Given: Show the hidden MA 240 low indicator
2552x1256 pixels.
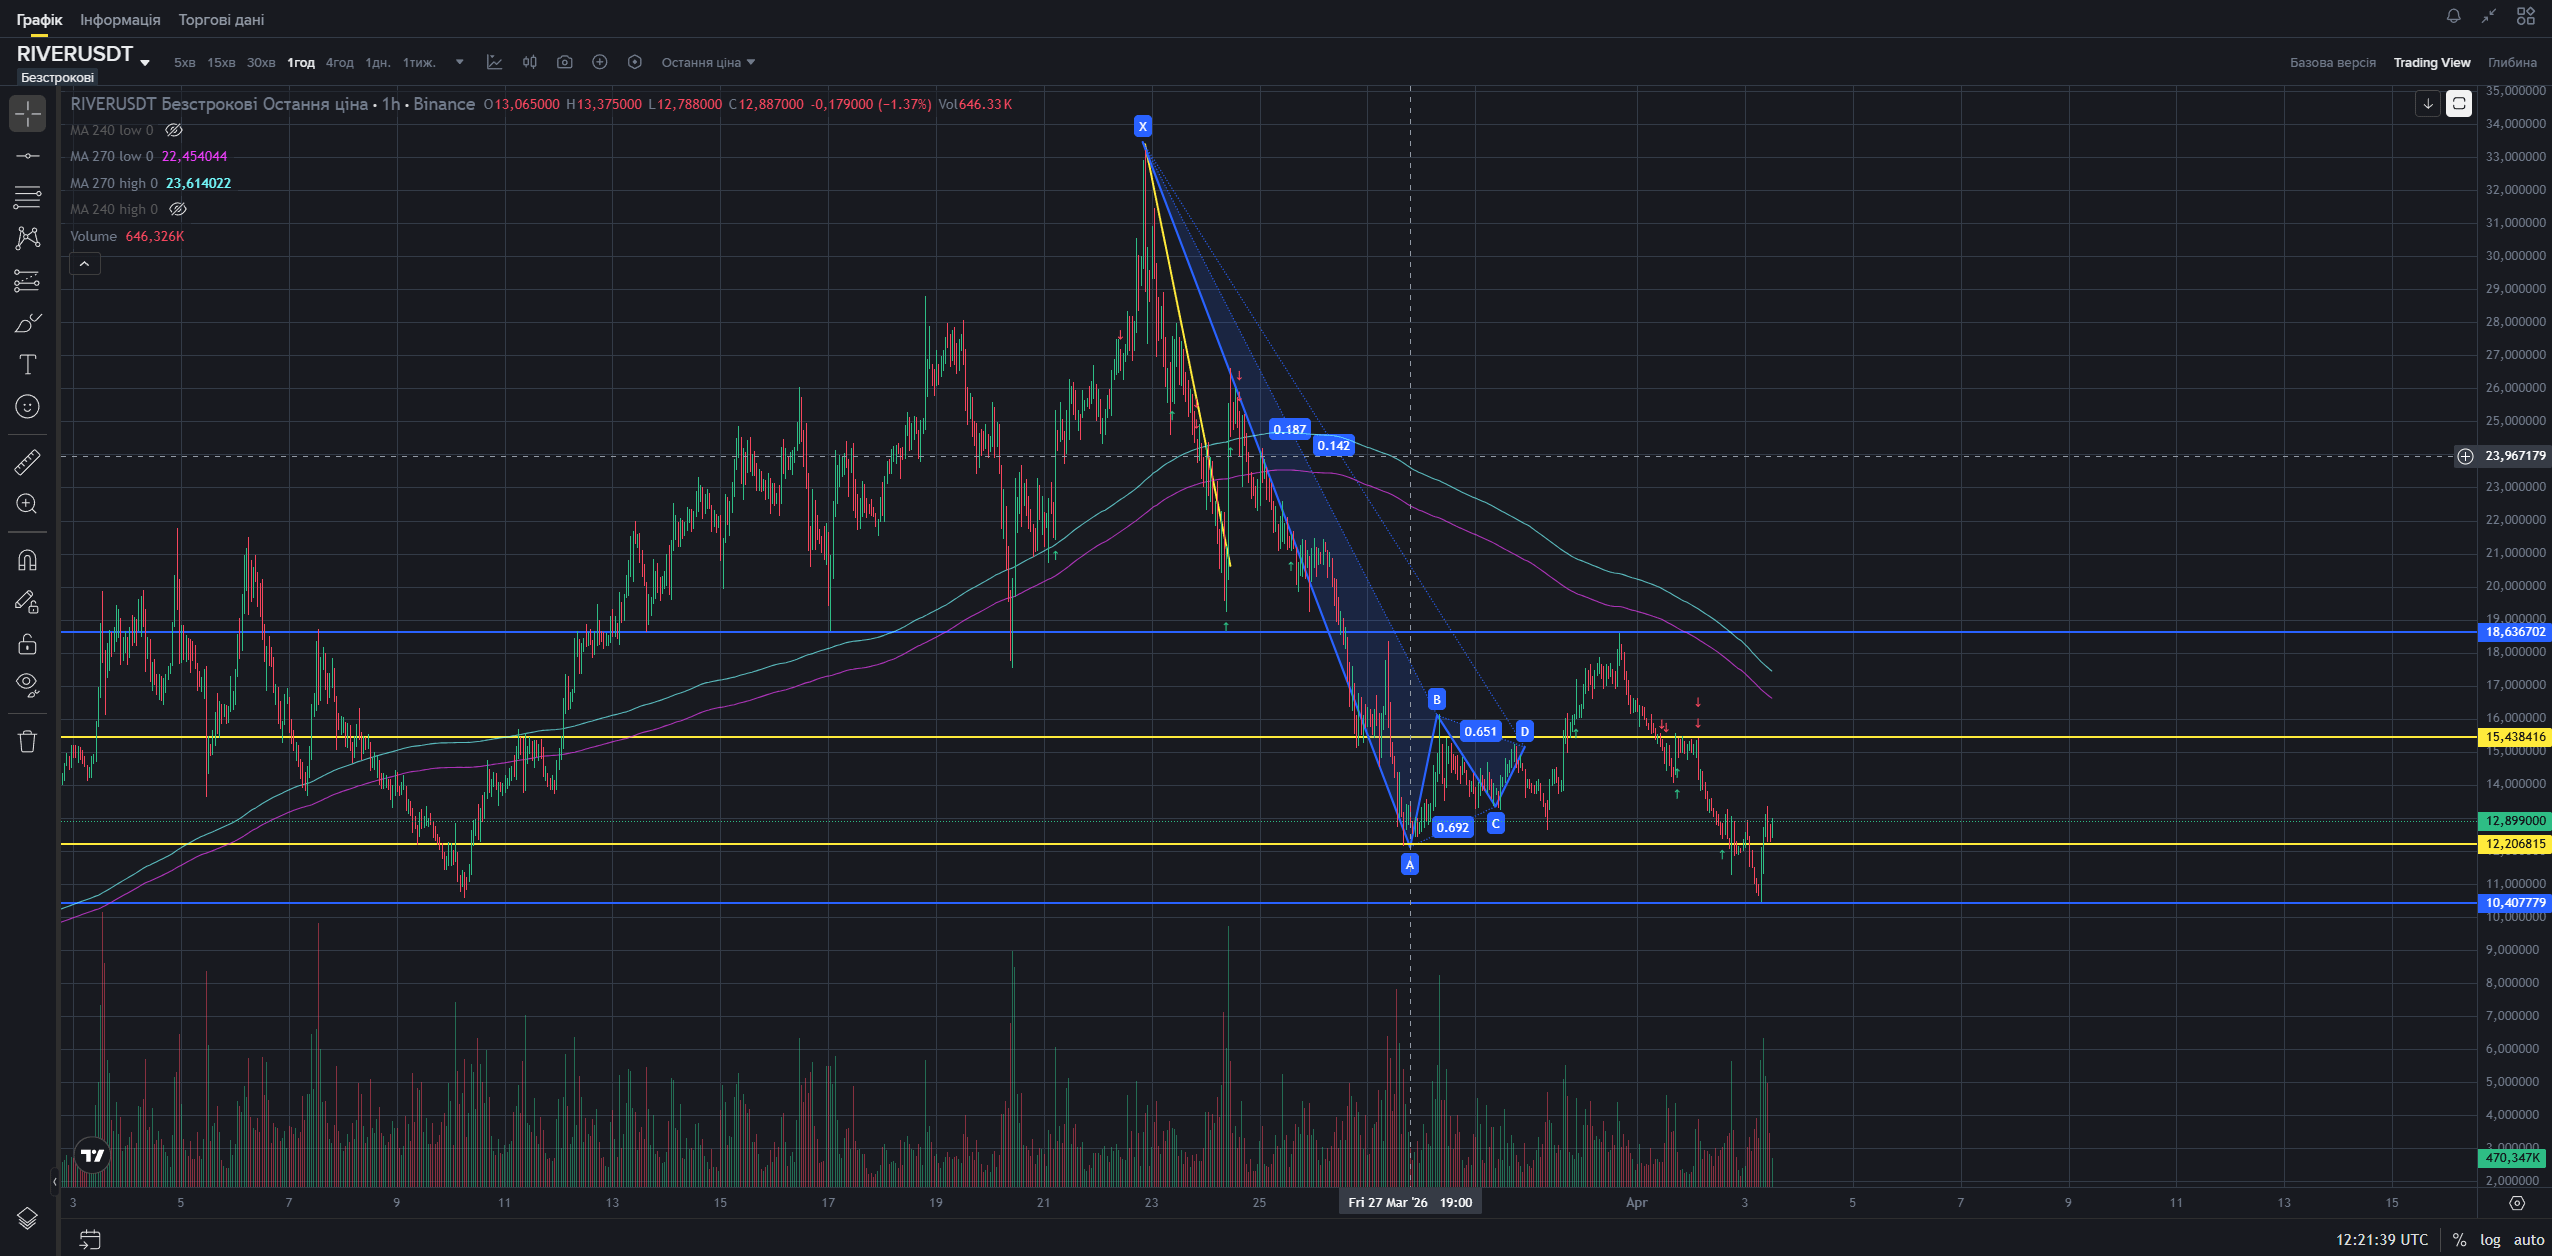Looking at the screenshot, I should coord(174,130).
